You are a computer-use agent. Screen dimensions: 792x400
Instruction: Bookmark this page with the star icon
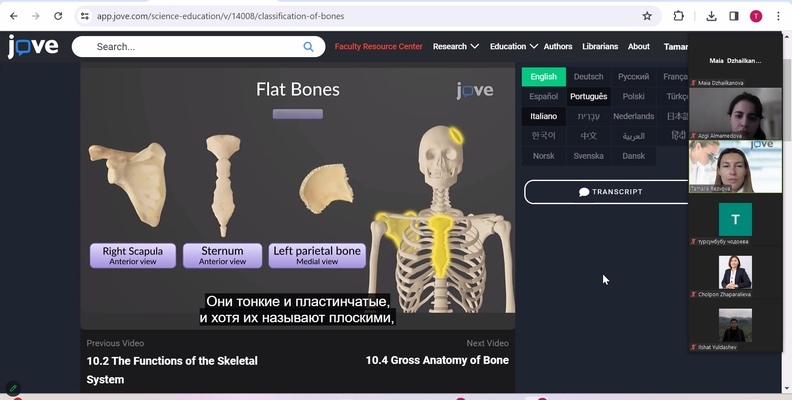[x=647, y=16]
